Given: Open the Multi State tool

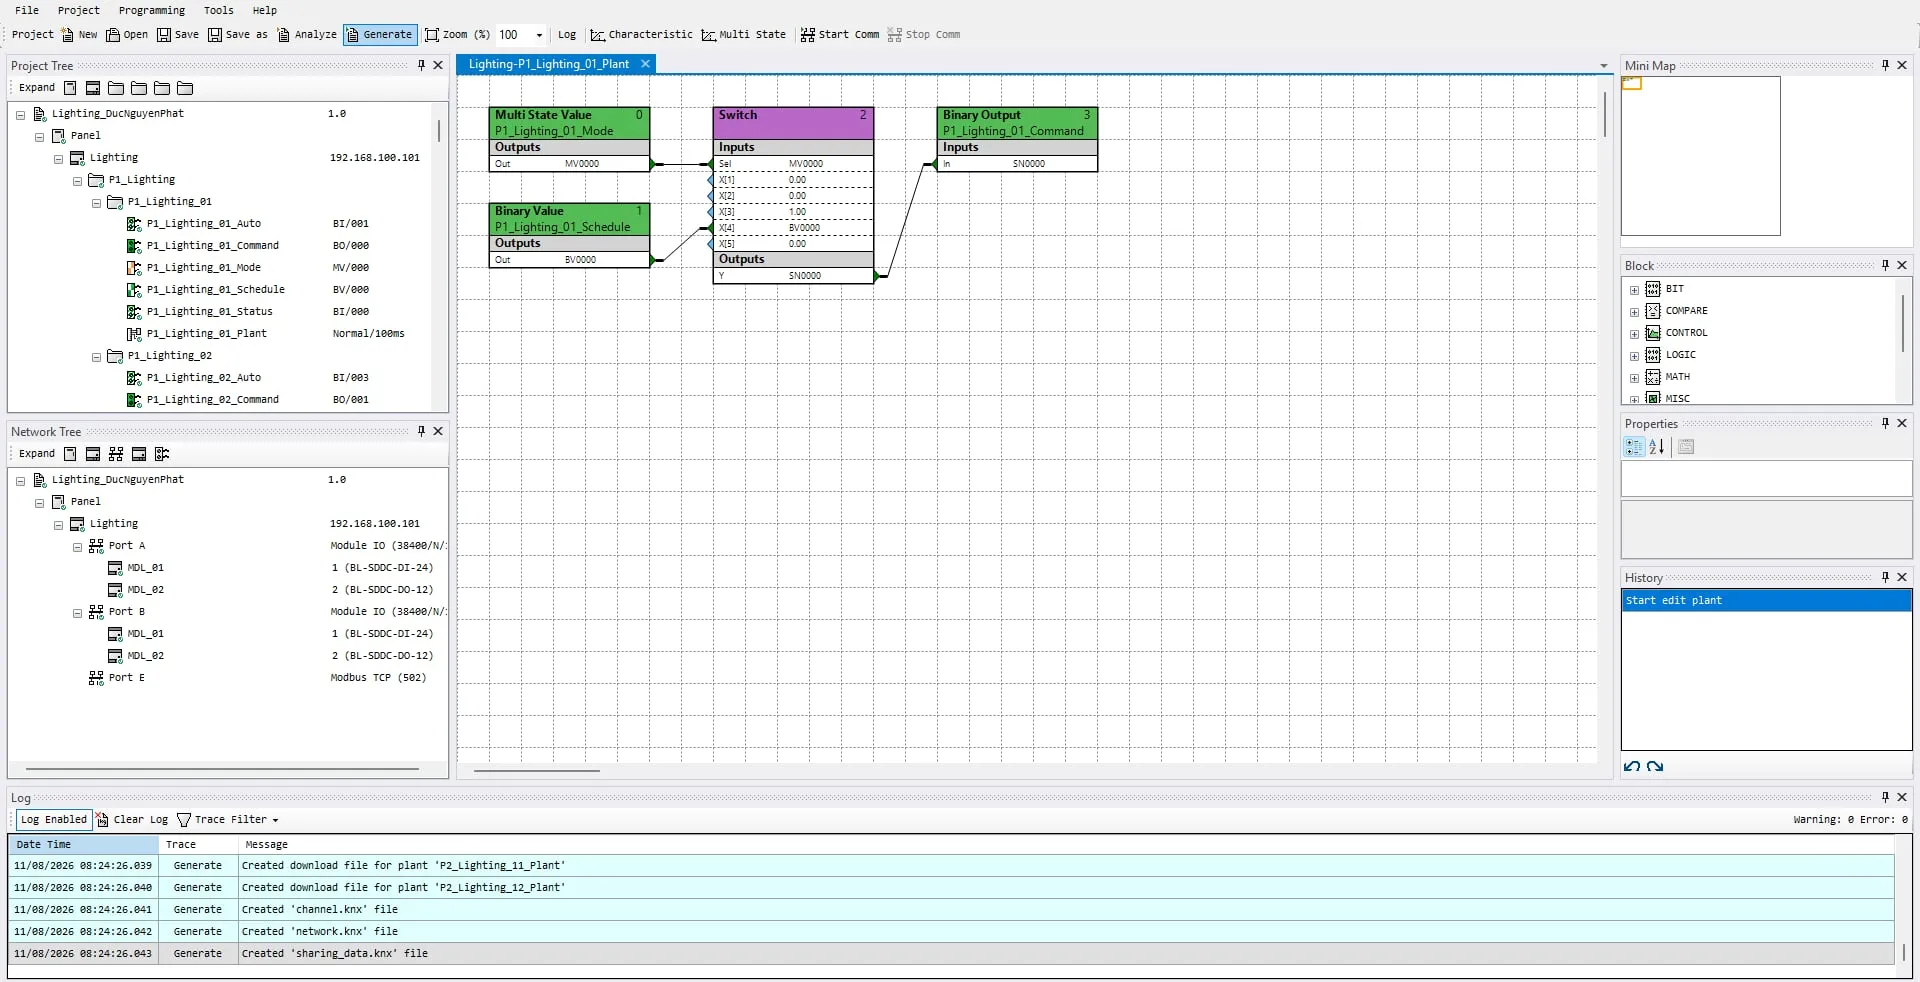Looking at the screenshot, I should [744, 35].
